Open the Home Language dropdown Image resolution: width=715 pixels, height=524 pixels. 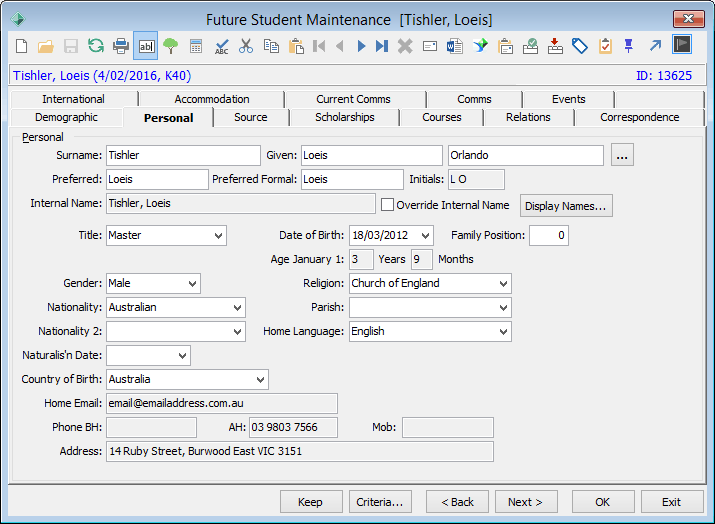[x=503, y=332]
